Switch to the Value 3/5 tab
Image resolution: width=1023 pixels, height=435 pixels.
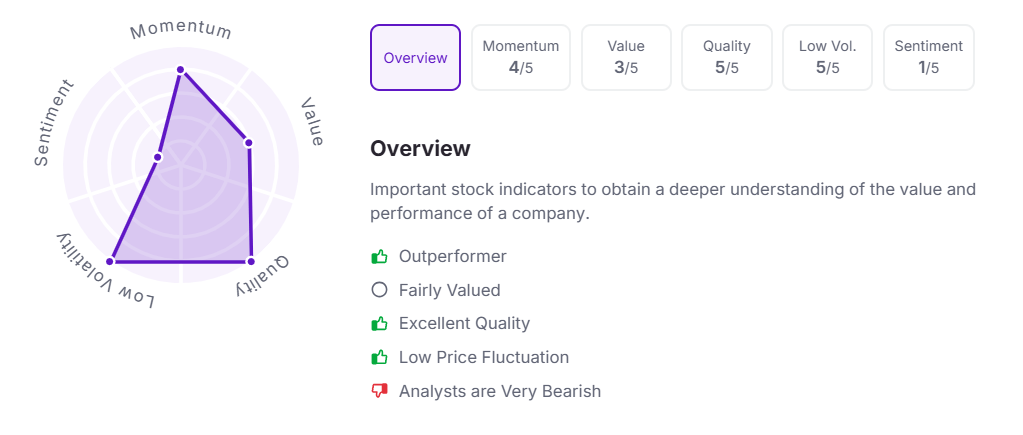[626, 58]
